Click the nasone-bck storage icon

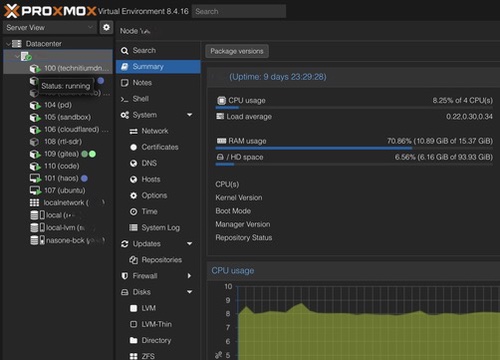click(x=37, y=240)
